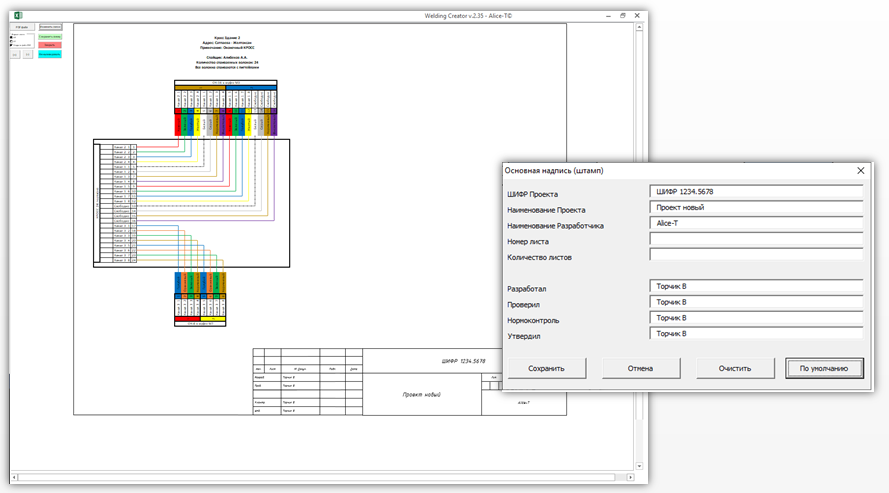Click the next-page arrow button in the left panel
The width and height of the screenshot is (889, 493).
click(x=28, y=54)
